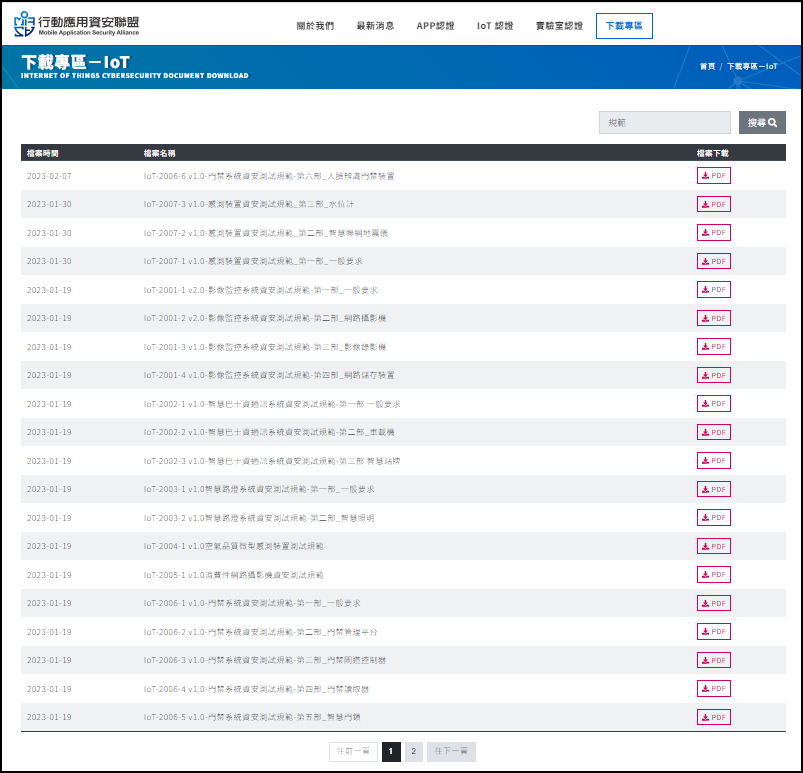The width and height of the screenshot is (803, 773).
Task: Jump to page 2 in pagination
Action: 414,751
